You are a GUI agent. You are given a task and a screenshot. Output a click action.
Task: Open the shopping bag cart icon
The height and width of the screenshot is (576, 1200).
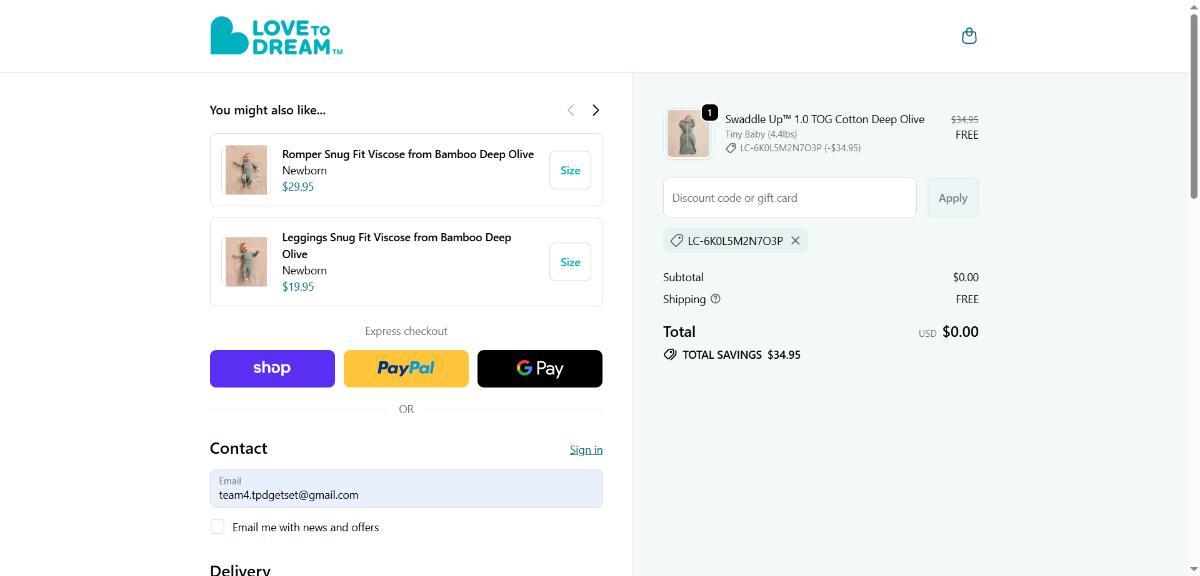click(968, 36)
